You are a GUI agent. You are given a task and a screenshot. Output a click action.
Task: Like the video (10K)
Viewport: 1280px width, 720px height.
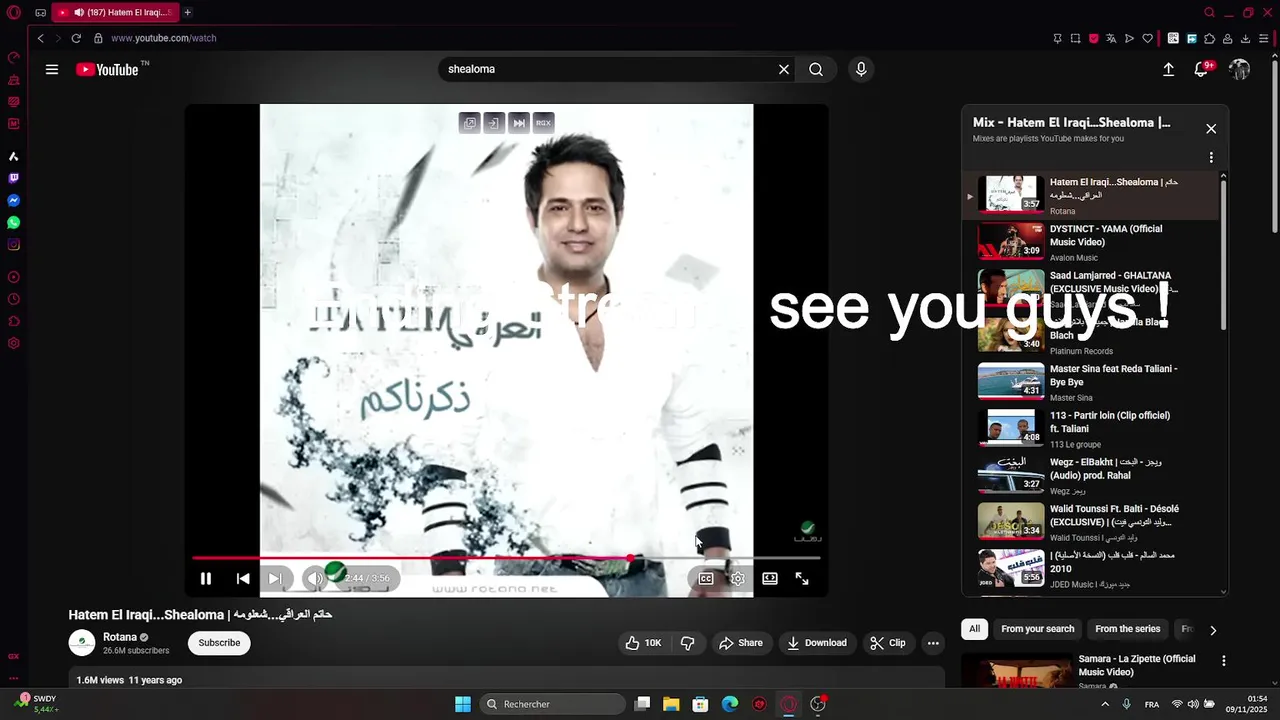[x=643, y=643]
